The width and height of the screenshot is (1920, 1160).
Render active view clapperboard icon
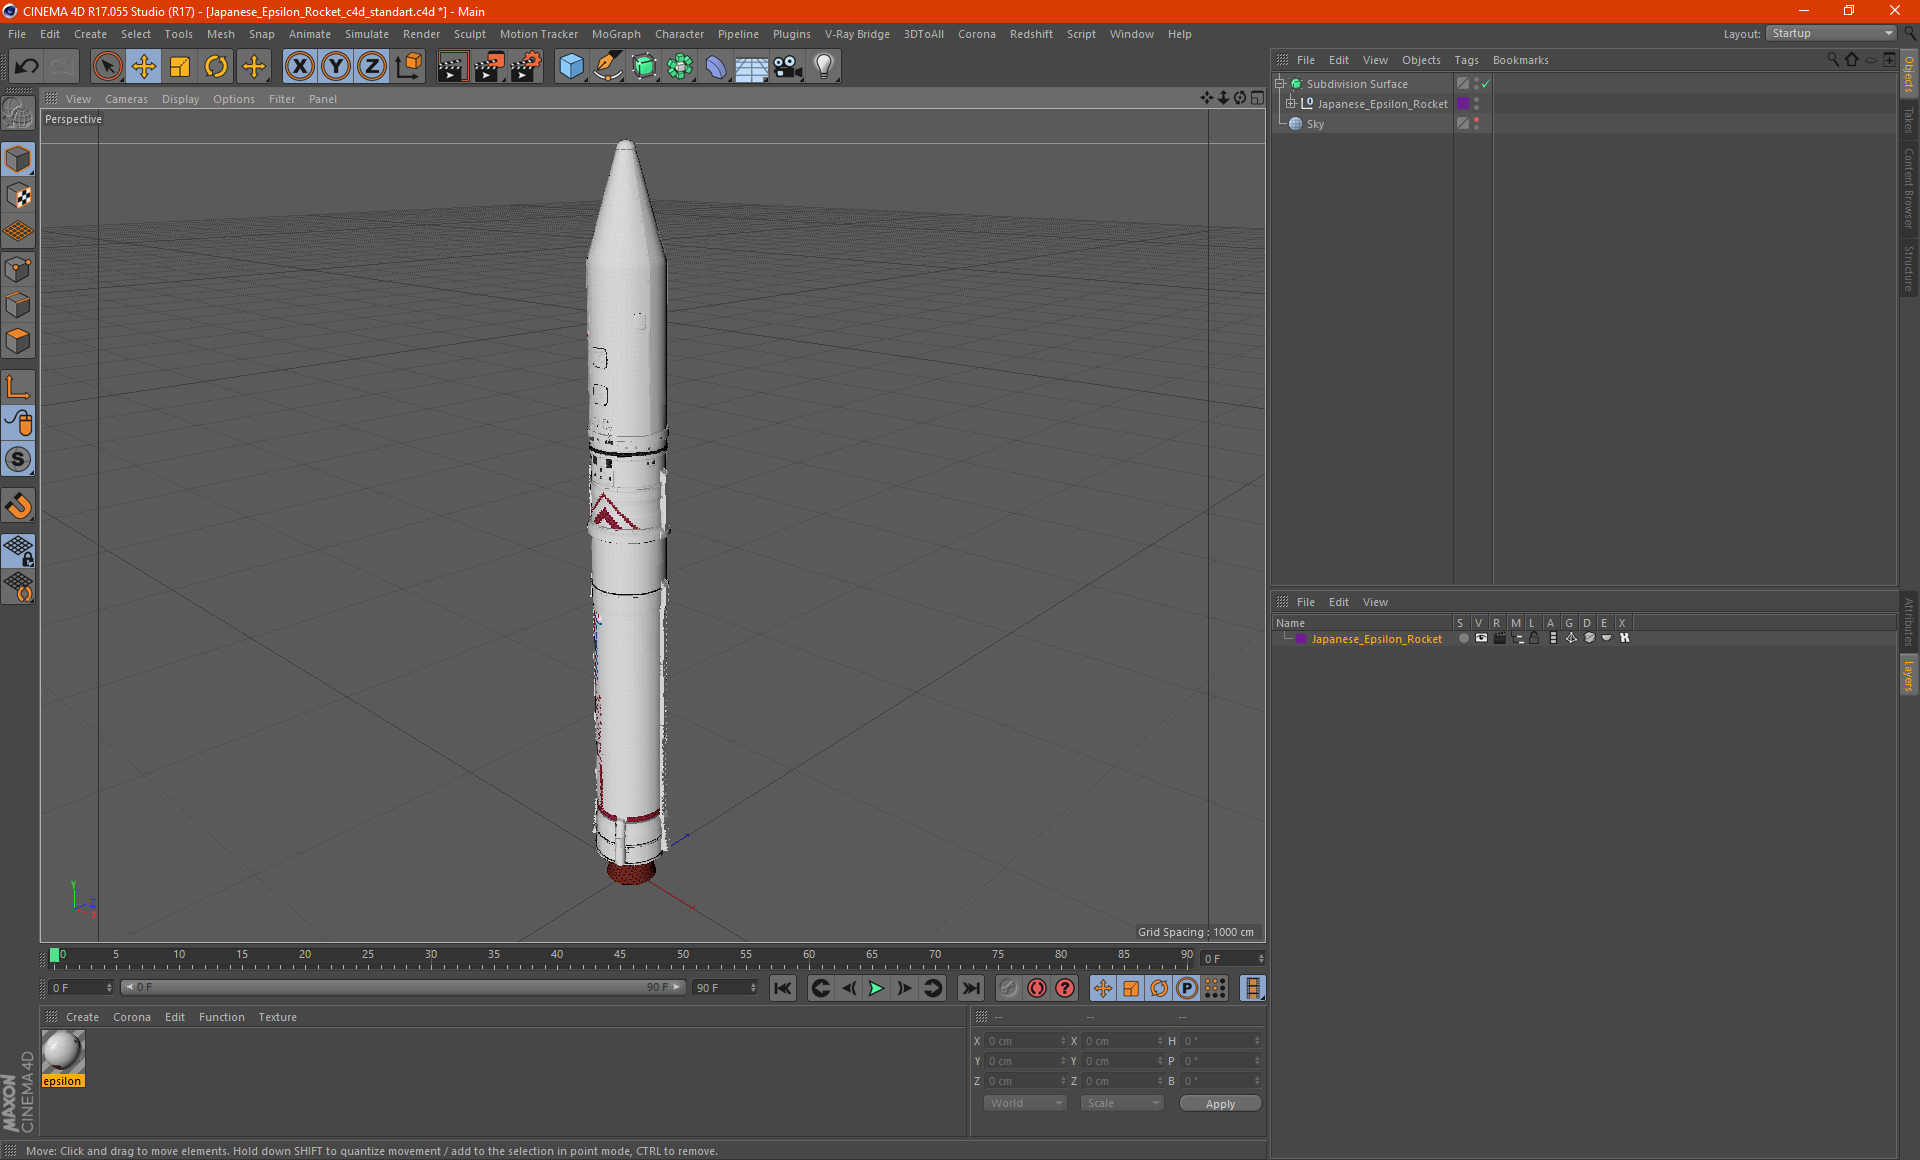coord(452,67)
